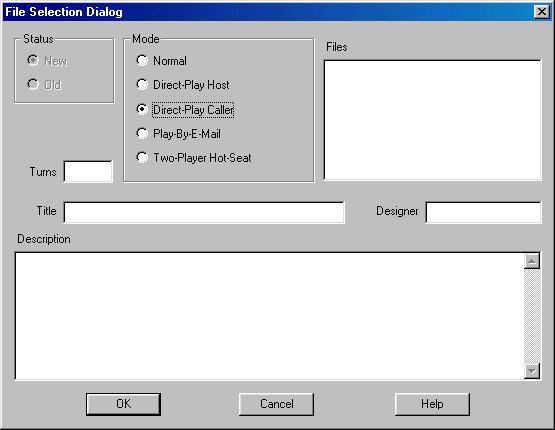The image size is (555, 430).
Task: Focus the Title text field
Action: coord(204,212)
